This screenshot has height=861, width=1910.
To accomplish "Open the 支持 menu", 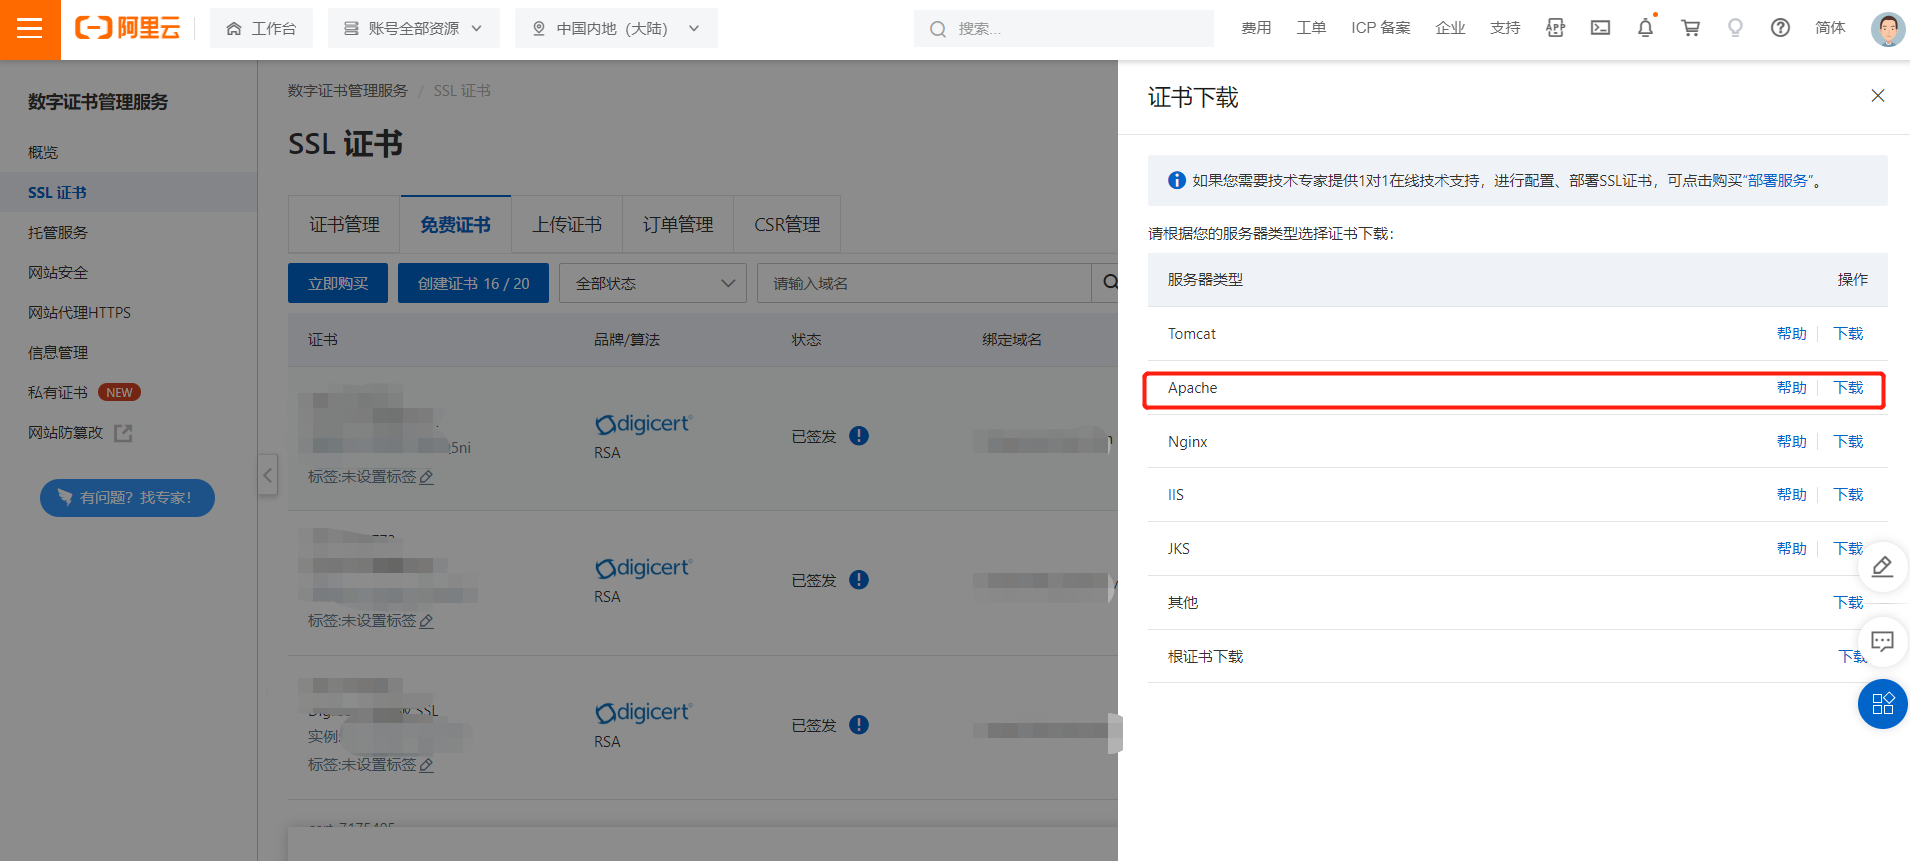I will [1505, 28].
